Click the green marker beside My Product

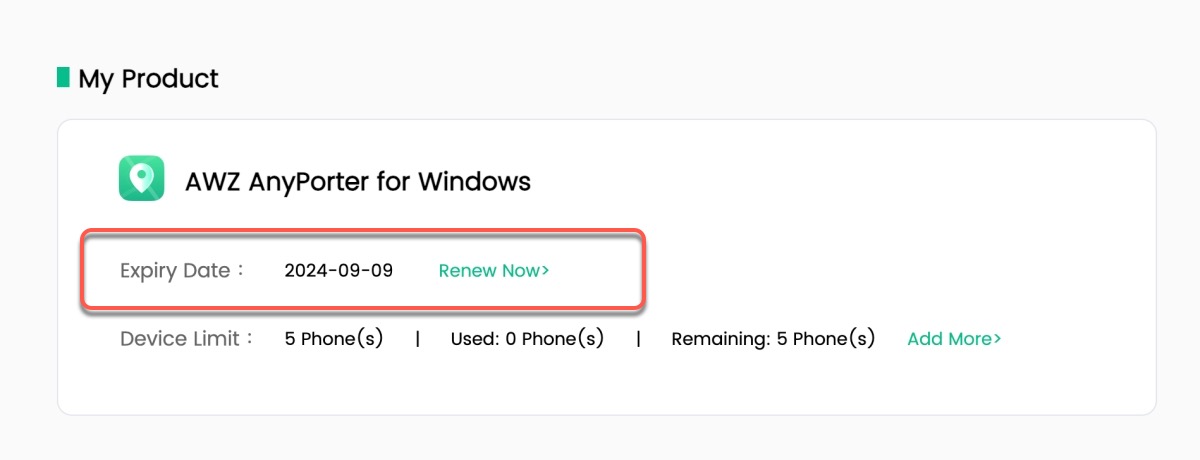coord(63,77)
